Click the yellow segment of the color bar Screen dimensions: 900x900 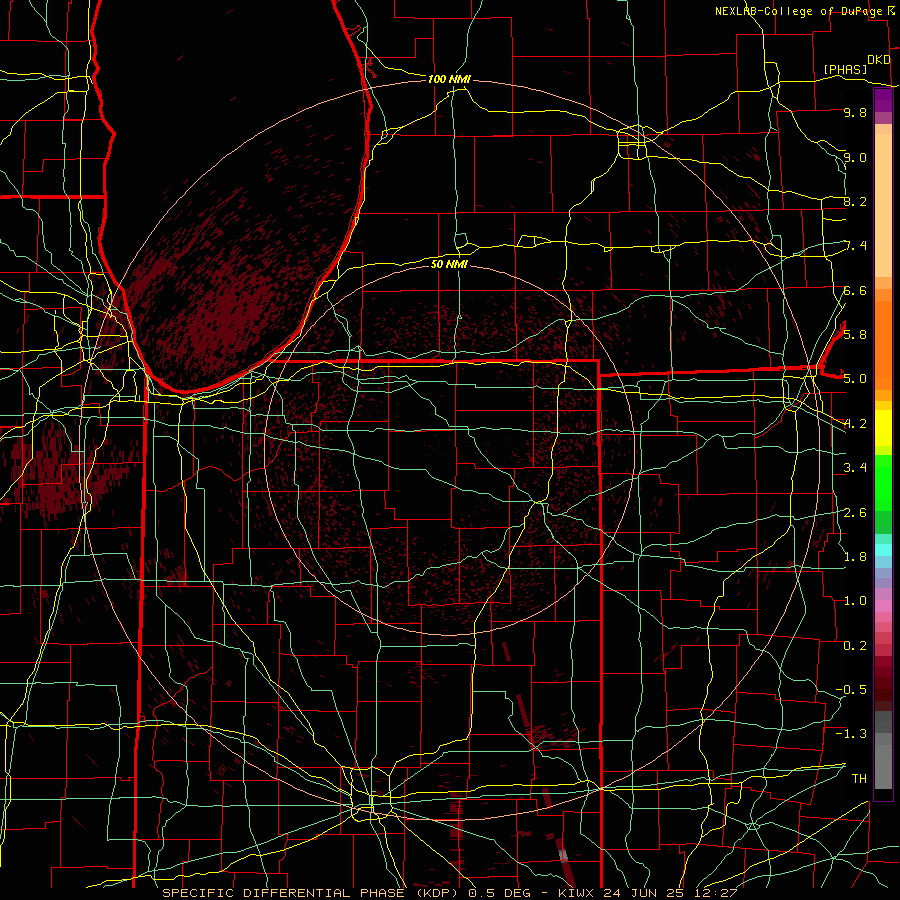coord(883,428)
